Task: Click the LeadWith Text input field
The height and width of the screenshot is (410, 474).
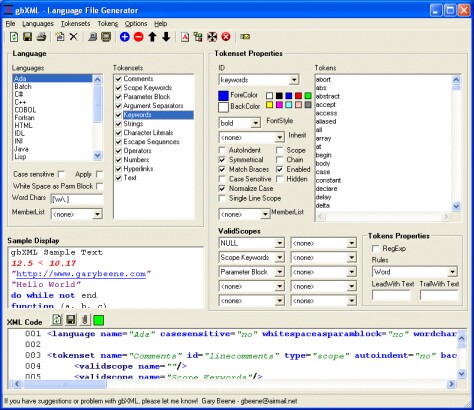Action: (391, 295)
